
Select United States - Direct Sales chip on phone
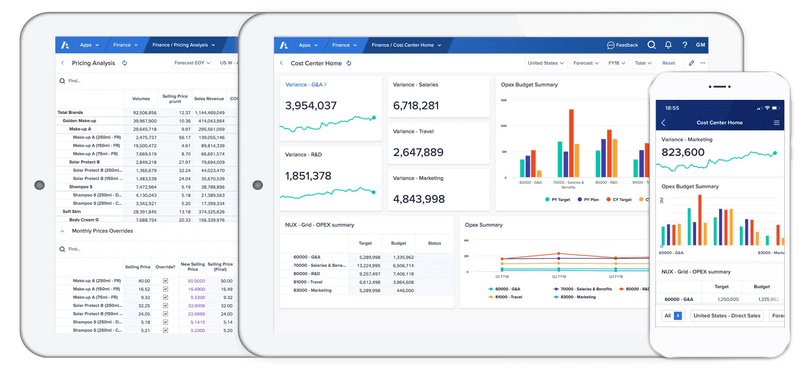point(727,316)
